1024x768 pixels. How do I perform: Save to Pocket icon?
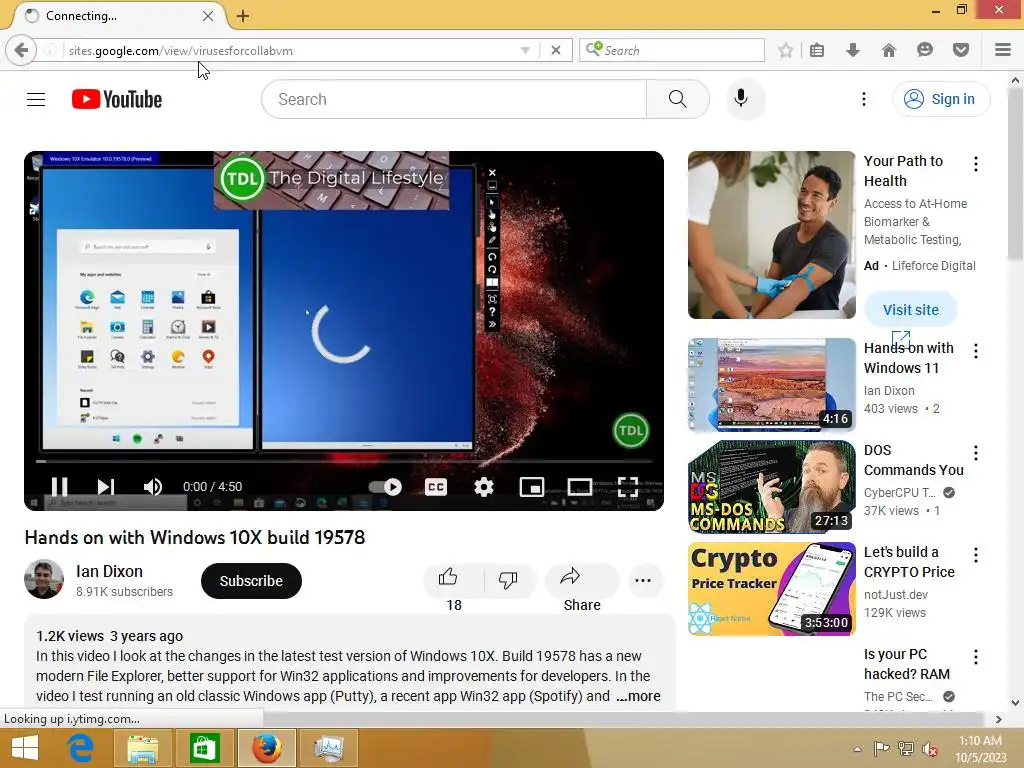point(961,50)
